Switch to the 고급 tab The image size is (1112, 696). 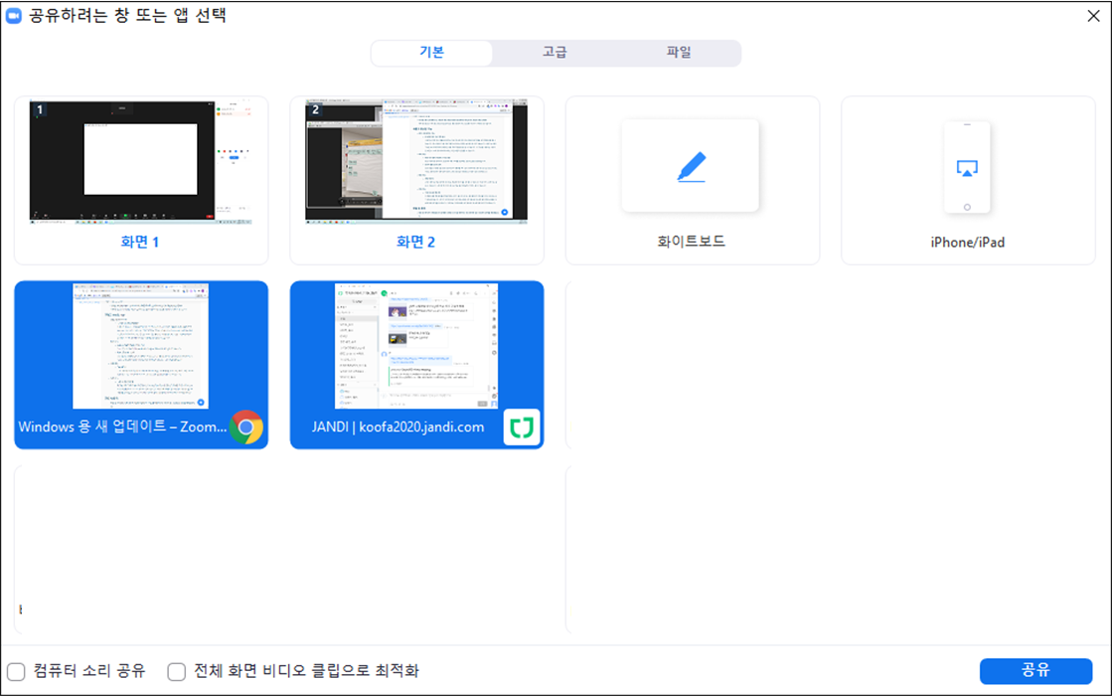(x=556, y=53)
